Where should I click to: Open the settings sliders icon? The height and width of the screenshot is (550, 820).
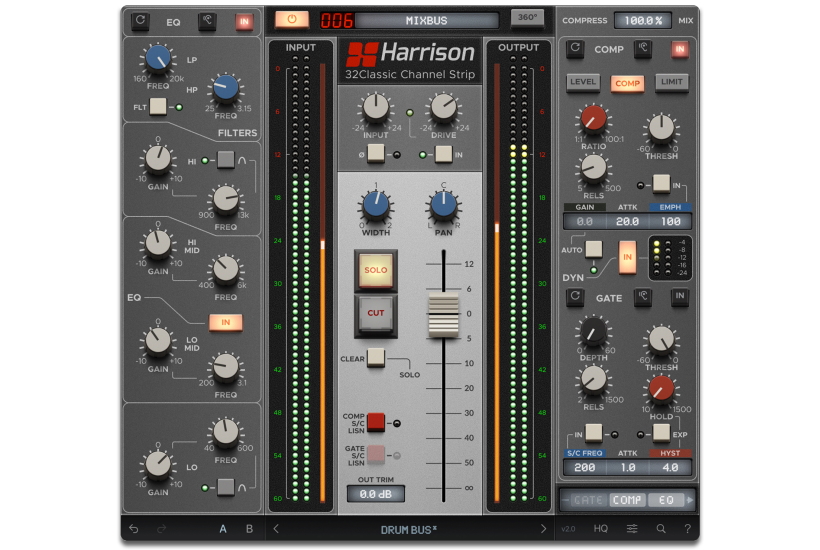tap(632, 529)
